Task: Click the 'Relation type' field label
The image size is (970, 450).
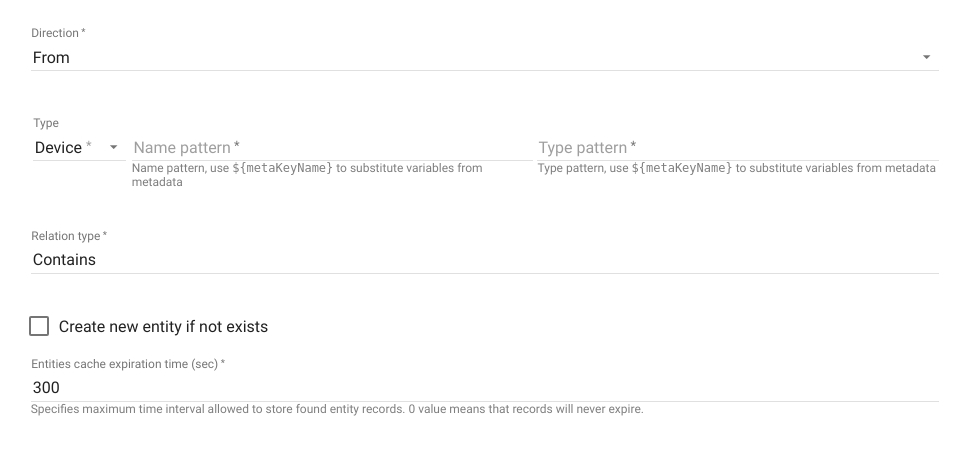Action: (x=69, y=236)
